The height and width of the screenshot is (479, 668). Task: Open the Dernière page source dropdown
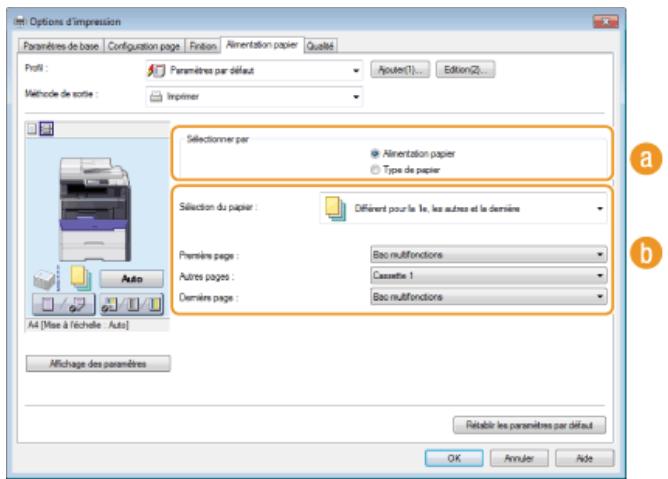(x=489, y=297)
